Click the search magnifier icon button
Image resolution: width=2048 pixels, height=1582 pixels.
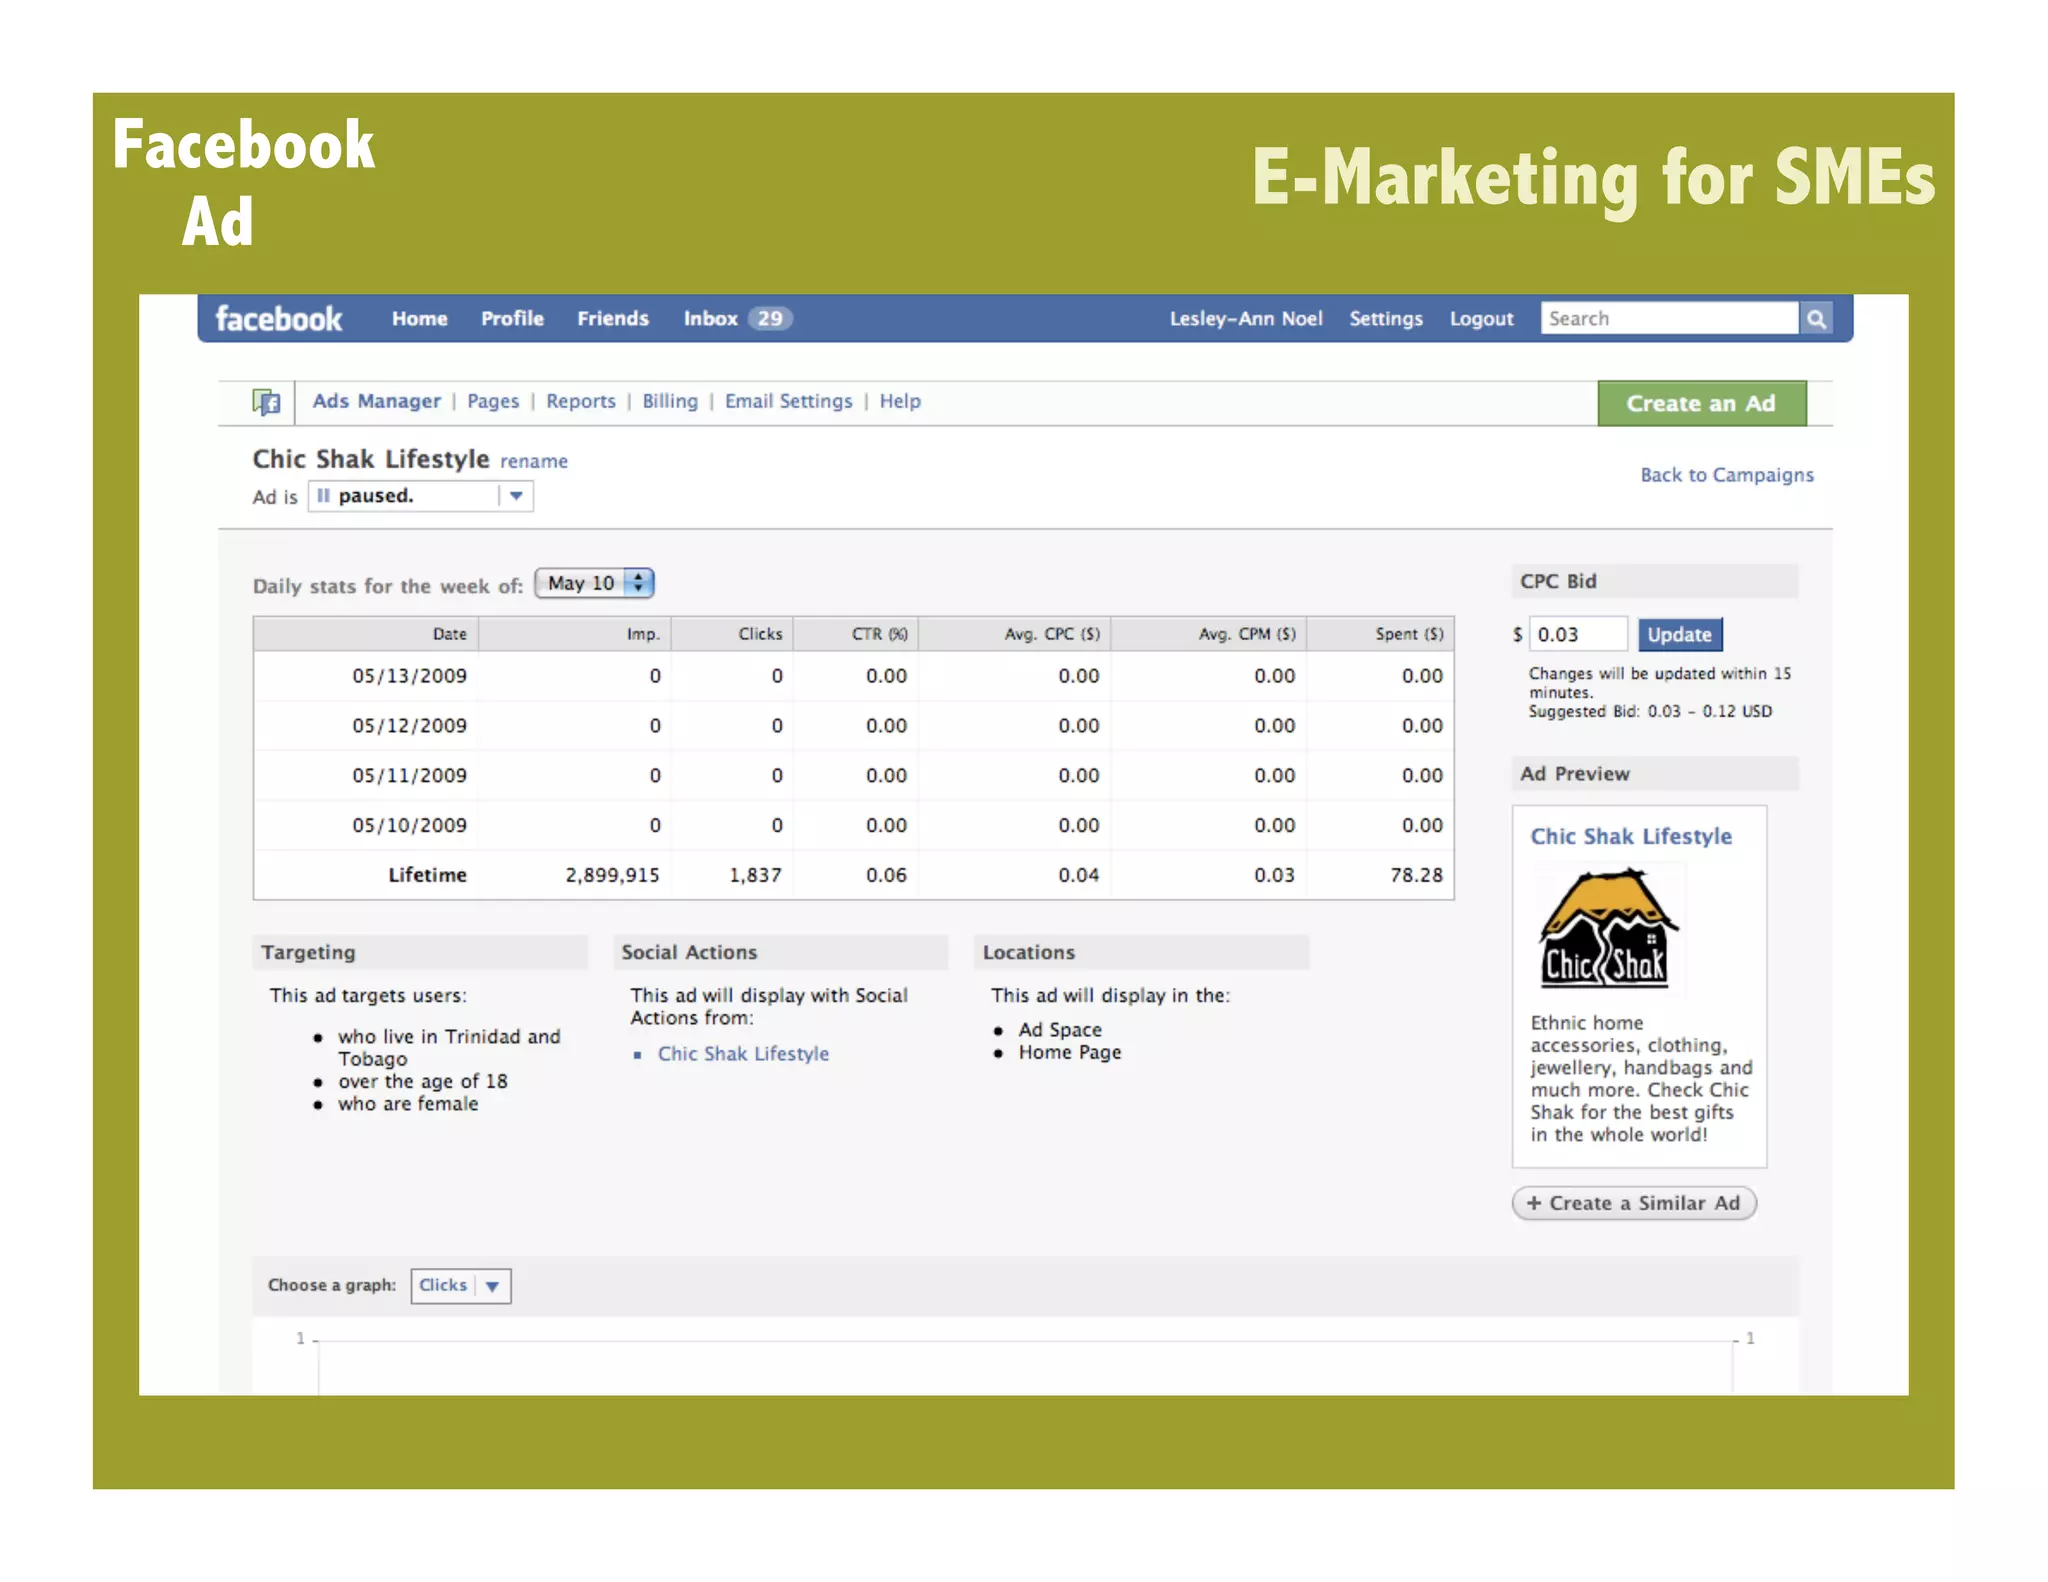click(1816, 319)
